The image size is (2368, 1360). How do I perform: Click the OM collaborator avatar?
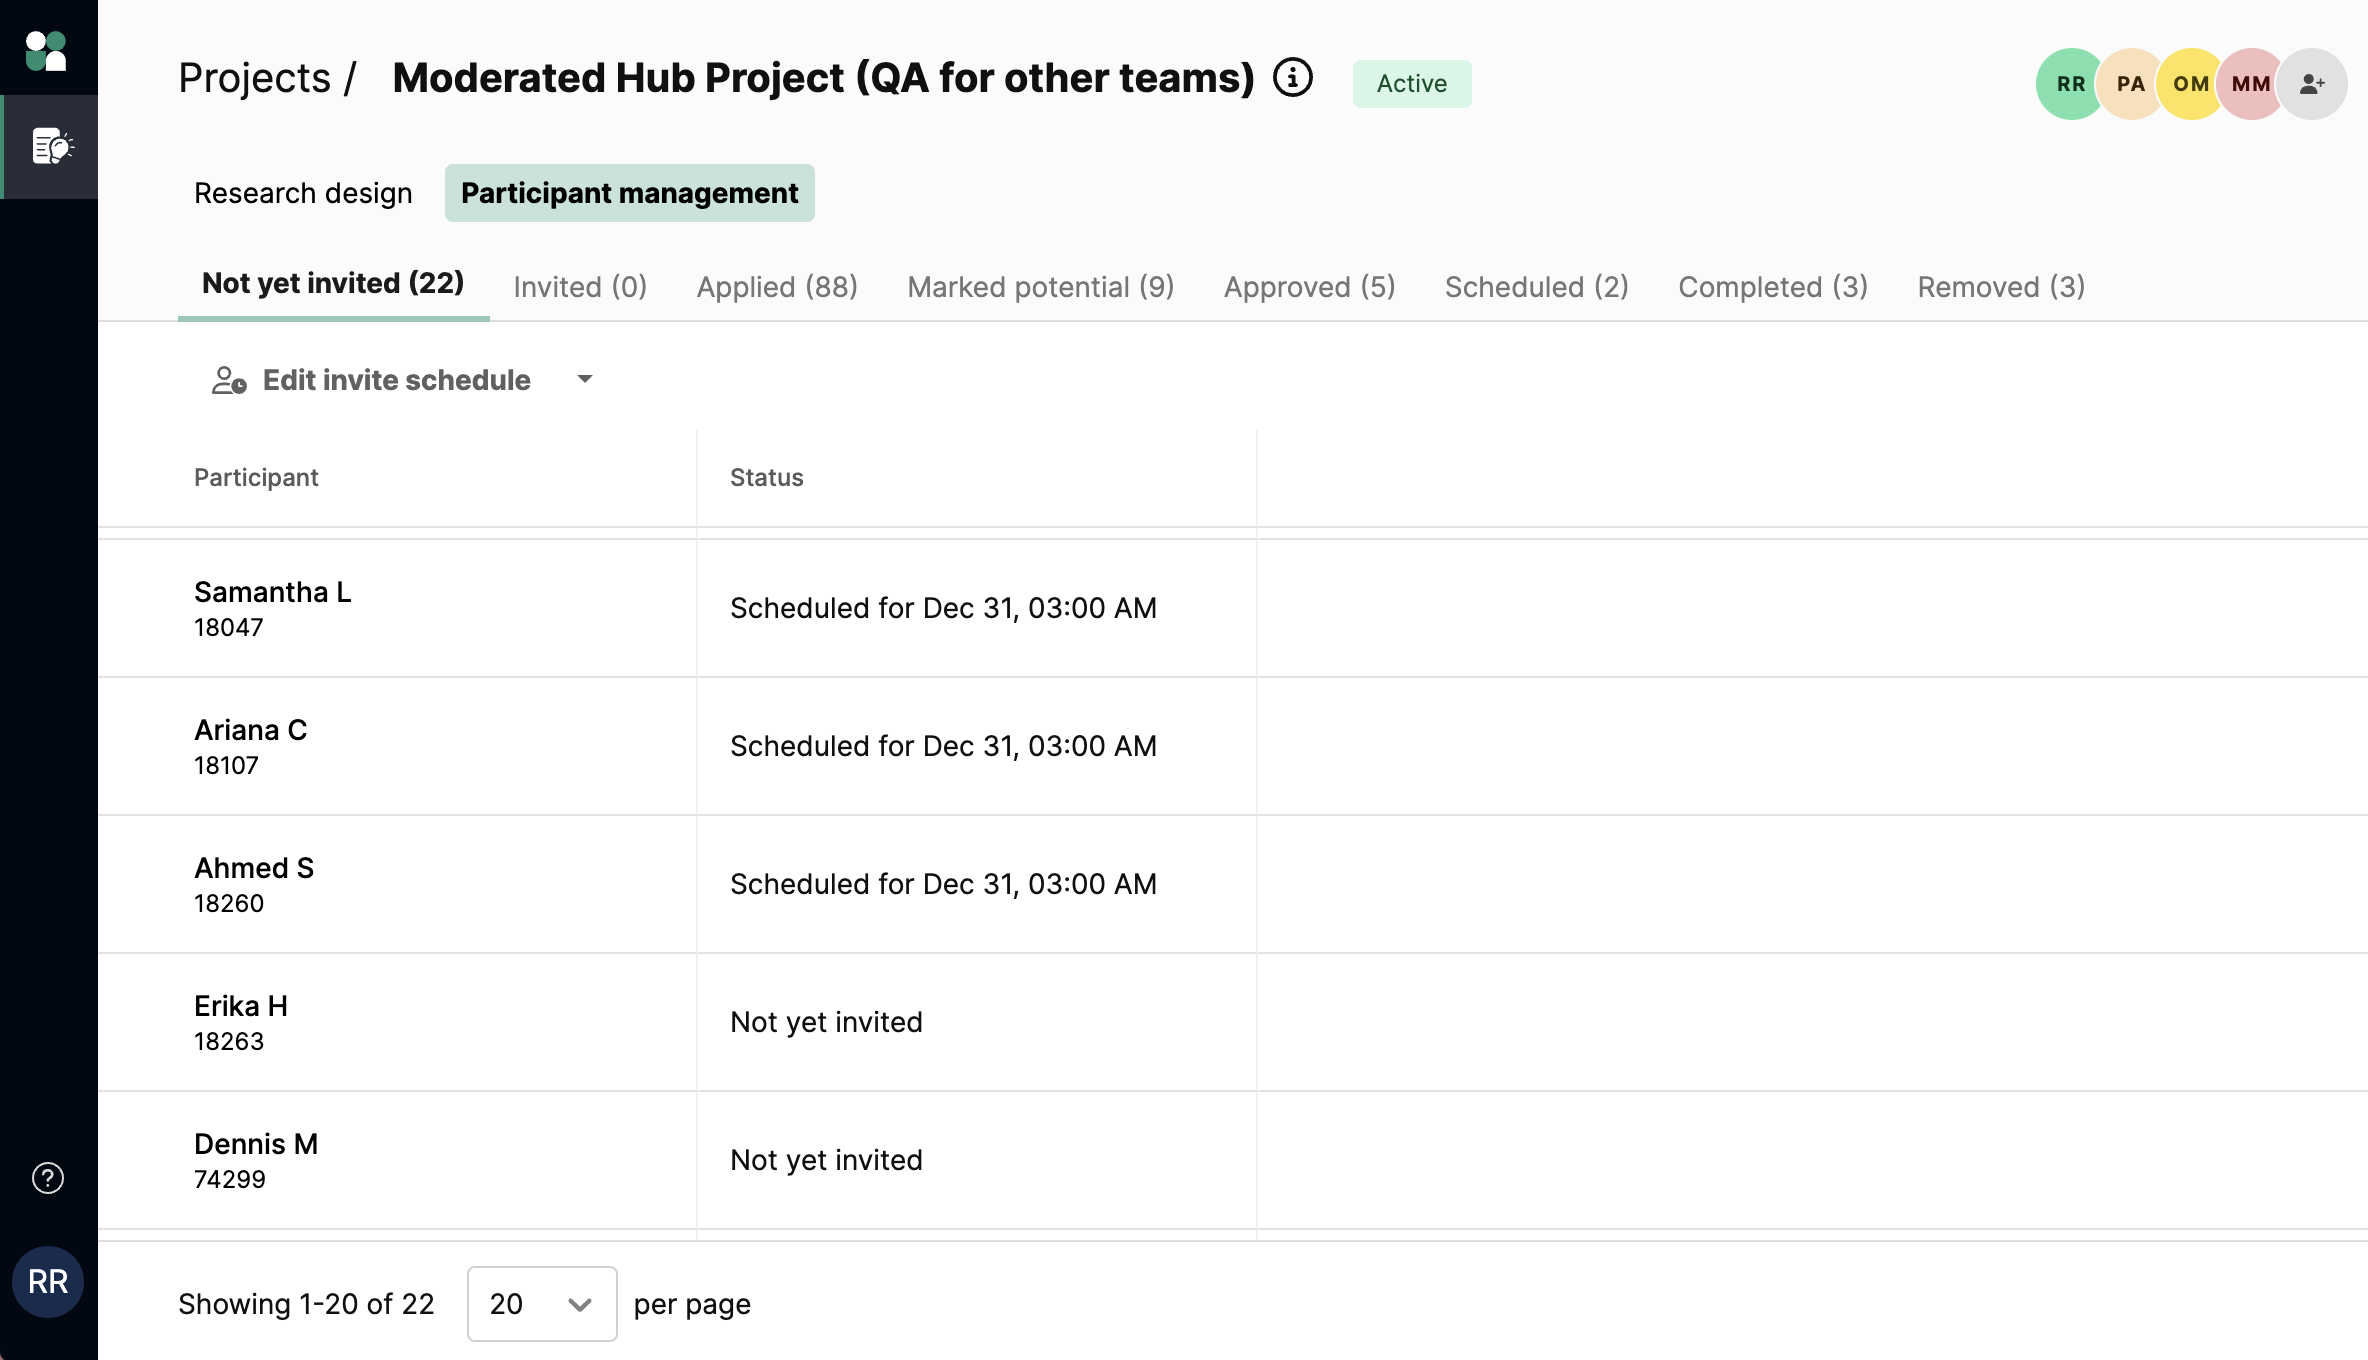(x=2190, y=84)
